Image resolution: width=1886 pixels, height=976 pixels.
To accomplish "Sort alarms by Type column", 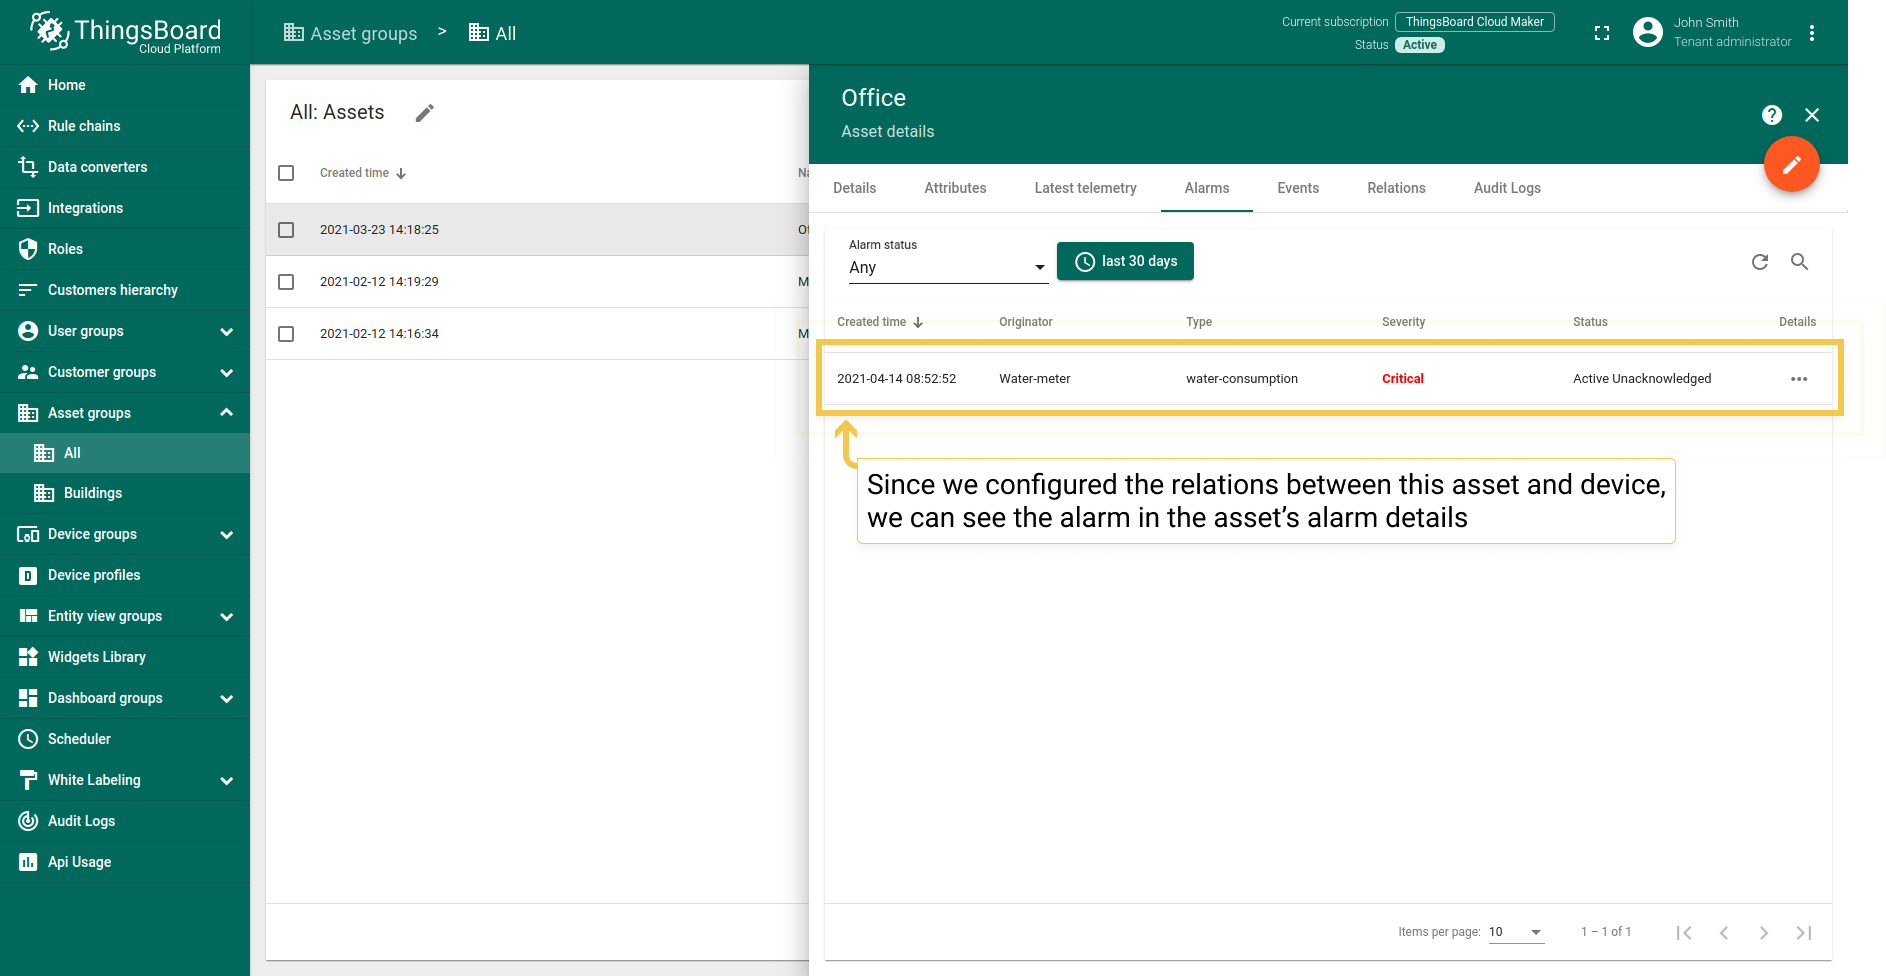I will (x=1198, y=322).
